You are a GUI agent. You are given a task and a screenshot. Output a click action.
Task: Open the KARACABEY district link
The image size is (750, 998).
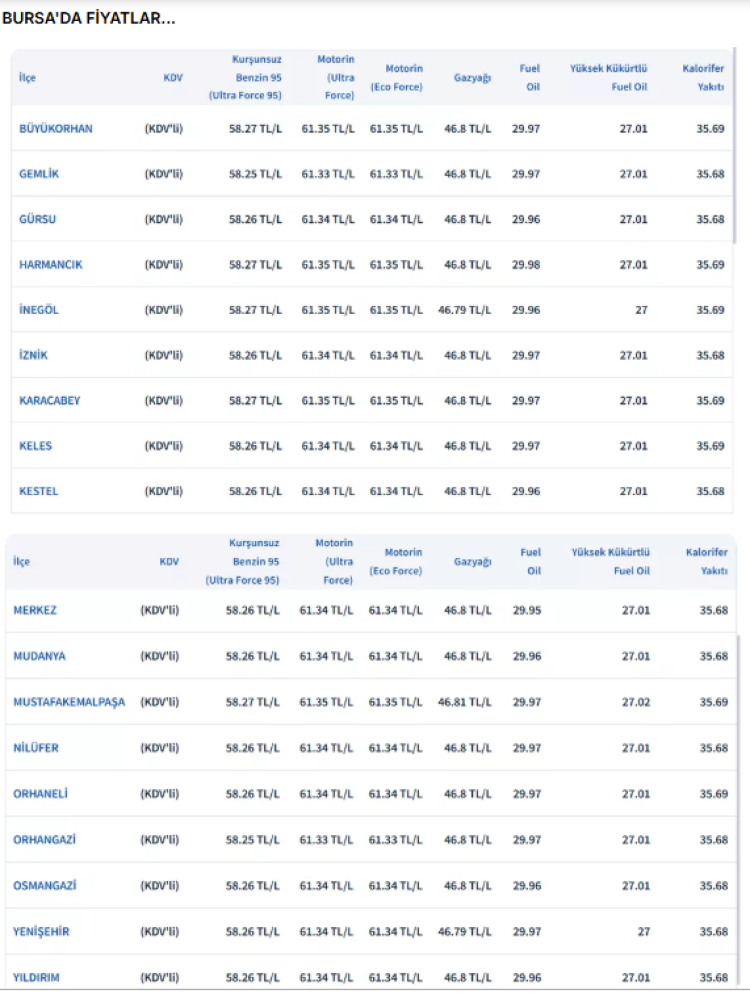[50, 401]
